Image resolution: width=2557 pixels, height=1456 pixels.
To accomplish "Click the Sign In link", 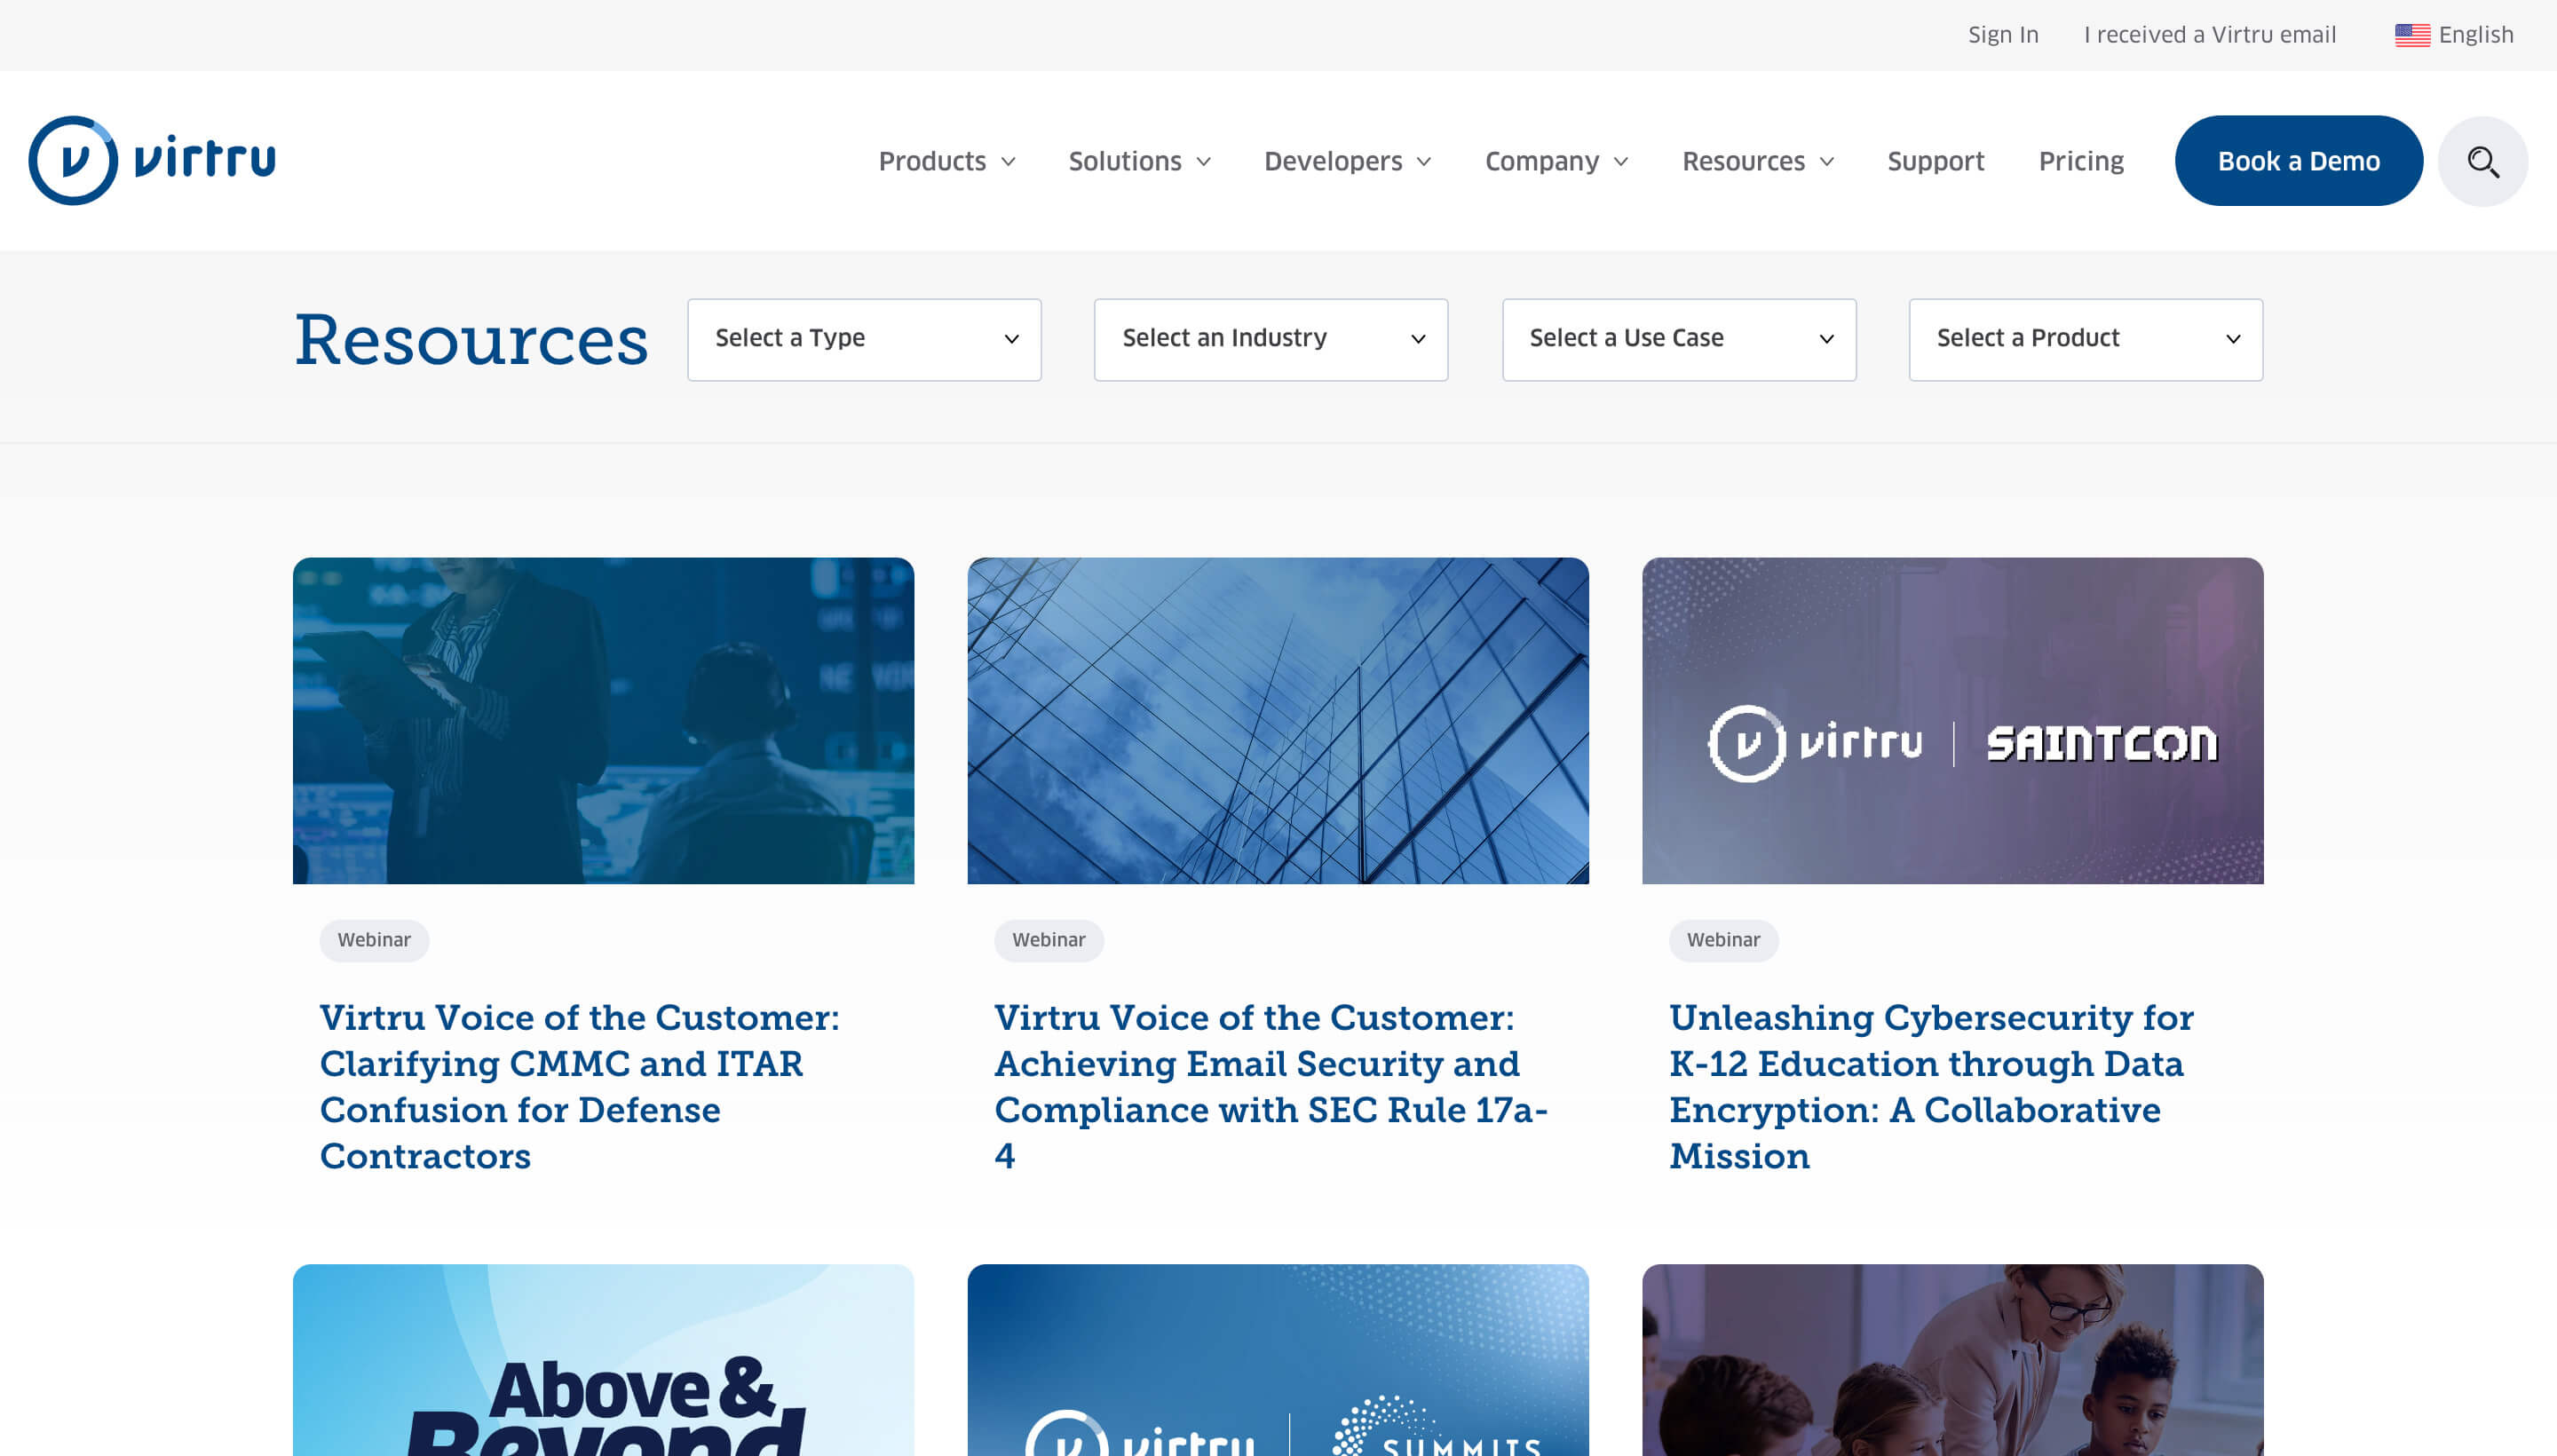I will click(x=2002, y=35).
